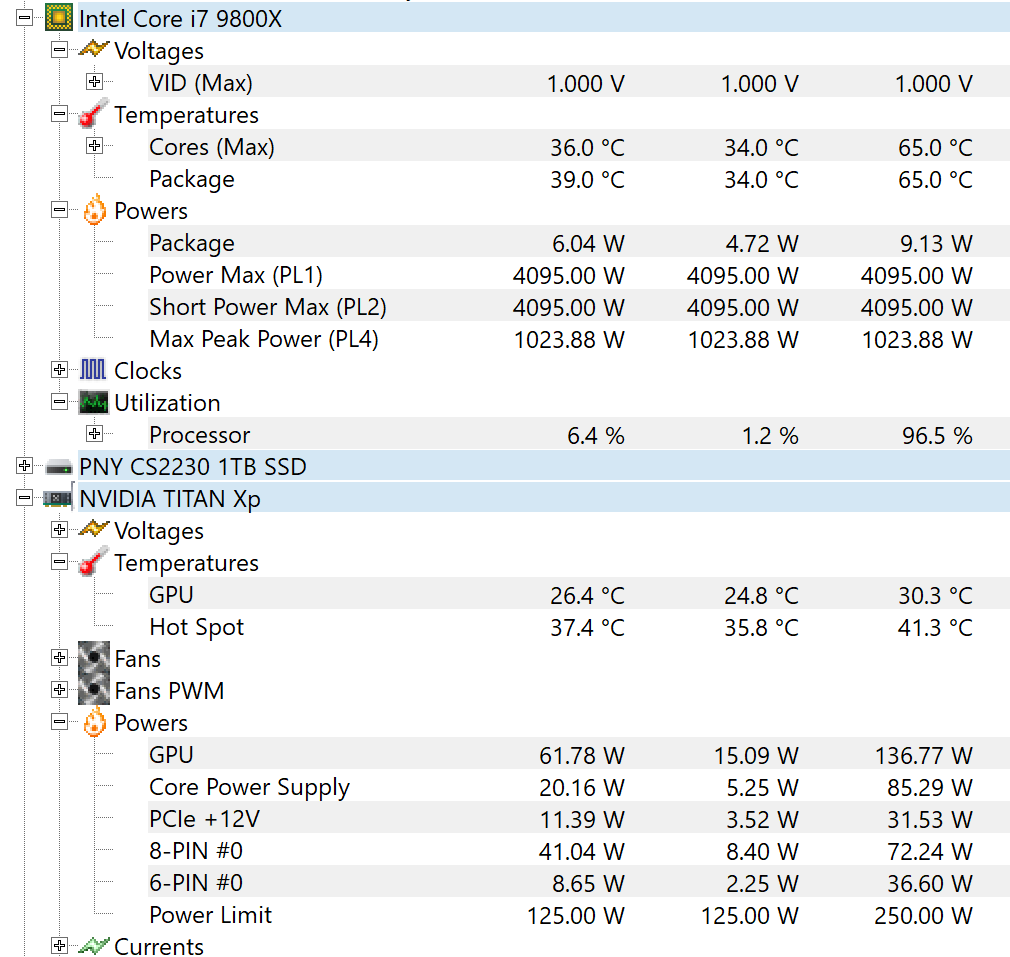Select the Max Peak Power (PL4) row
Image resolution: width=1010 pixels, height=957 pixels.
(x=578, y=339)
